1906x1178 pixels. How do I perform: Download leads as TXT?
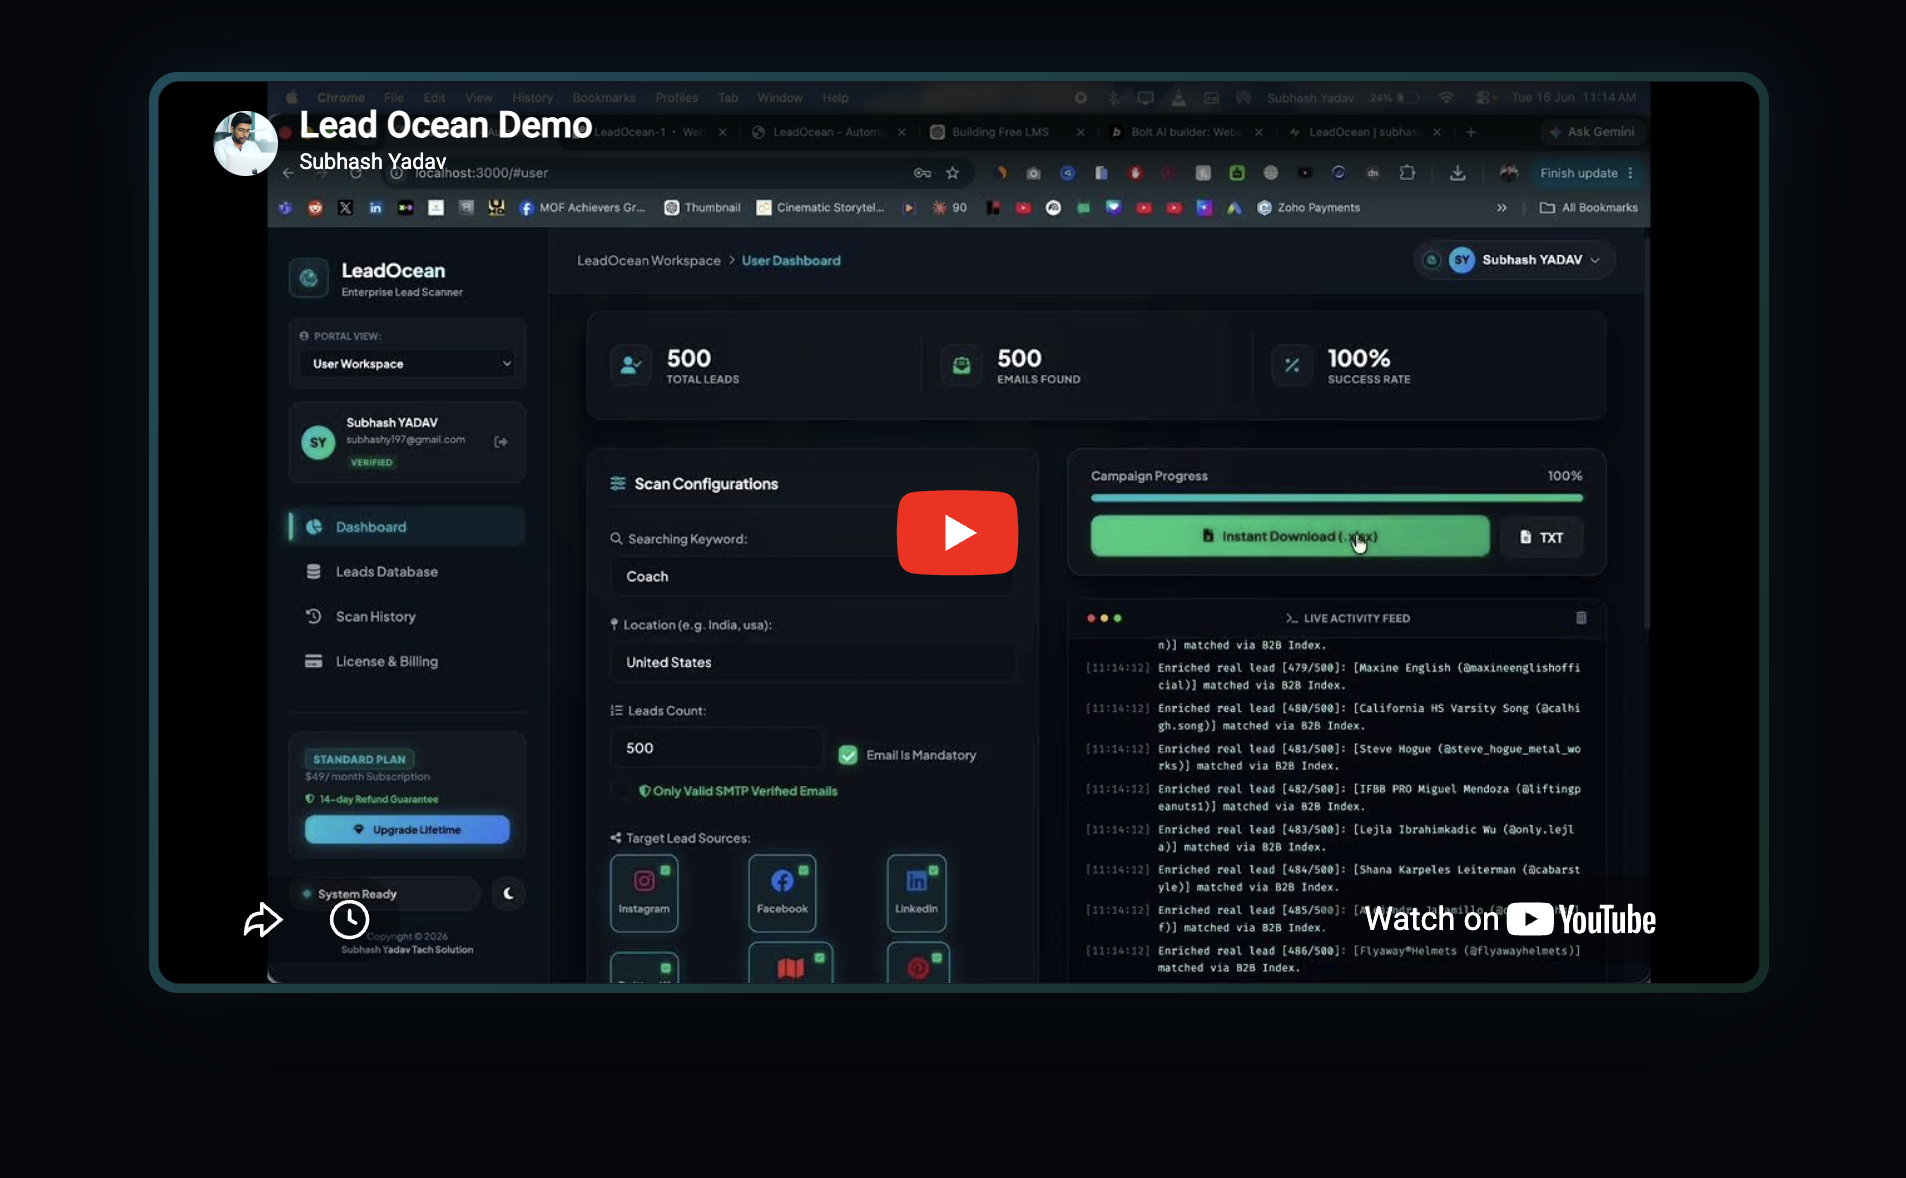(1541, 538)
